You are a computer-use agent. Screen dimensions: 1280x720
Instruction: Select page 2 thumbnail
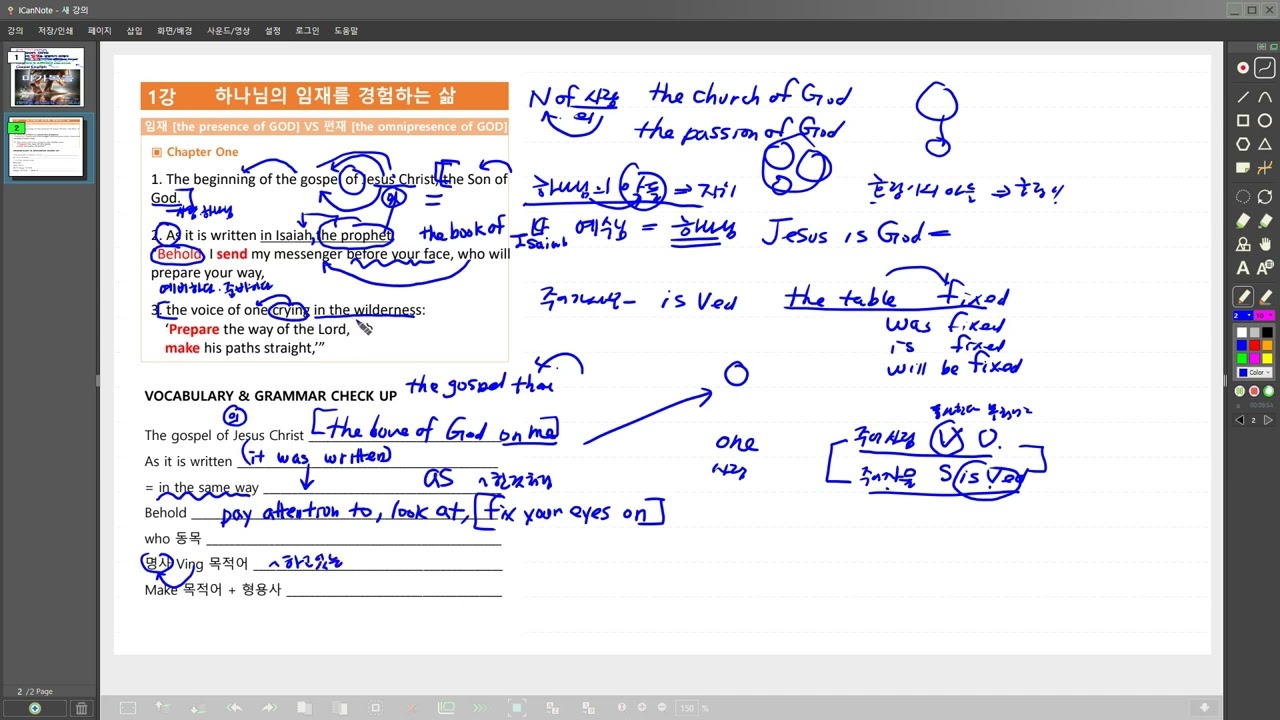(47, 147)
